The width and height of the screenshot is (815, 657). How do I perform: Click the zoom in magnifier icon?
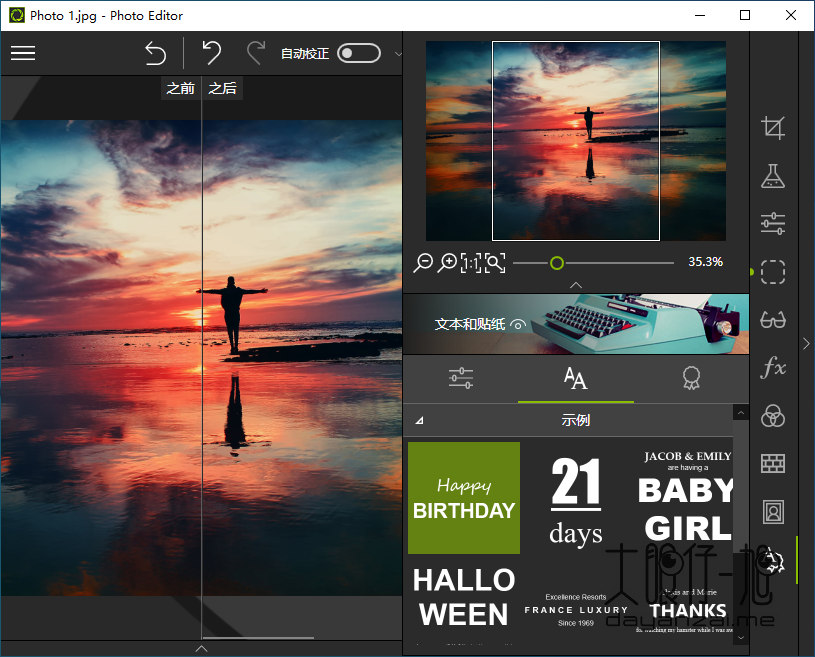point(446,263)
